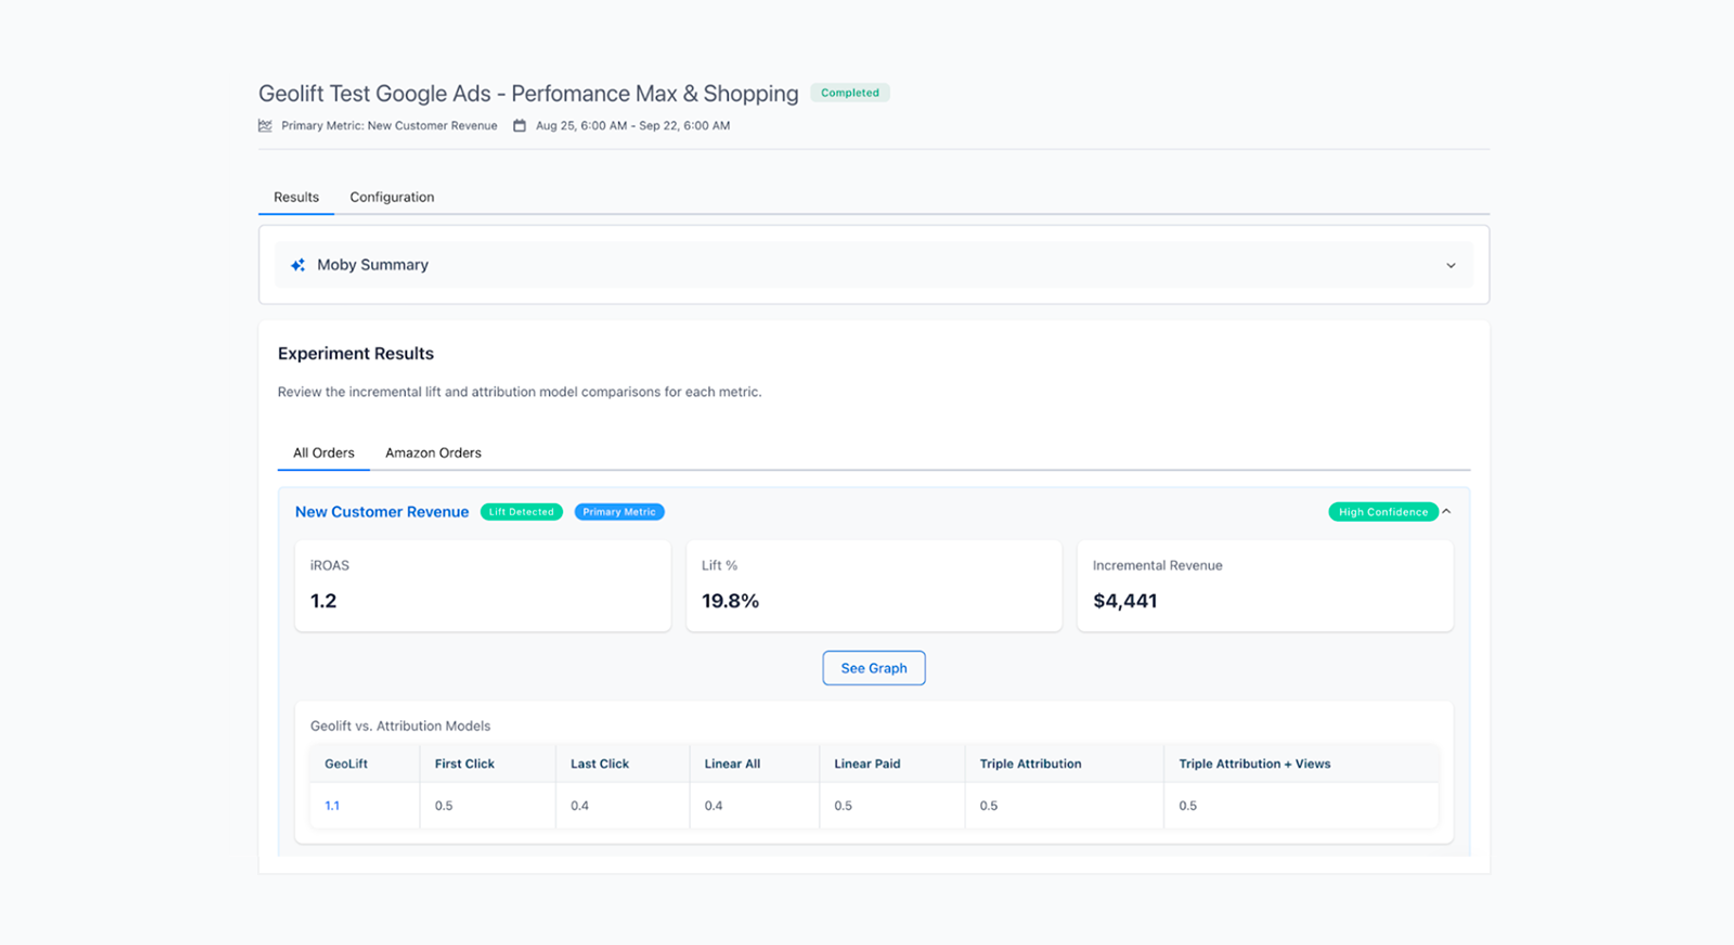Click the Lift % value 19.8%
The height and width of the screenshot is (945, 1734).
[730, 601]
